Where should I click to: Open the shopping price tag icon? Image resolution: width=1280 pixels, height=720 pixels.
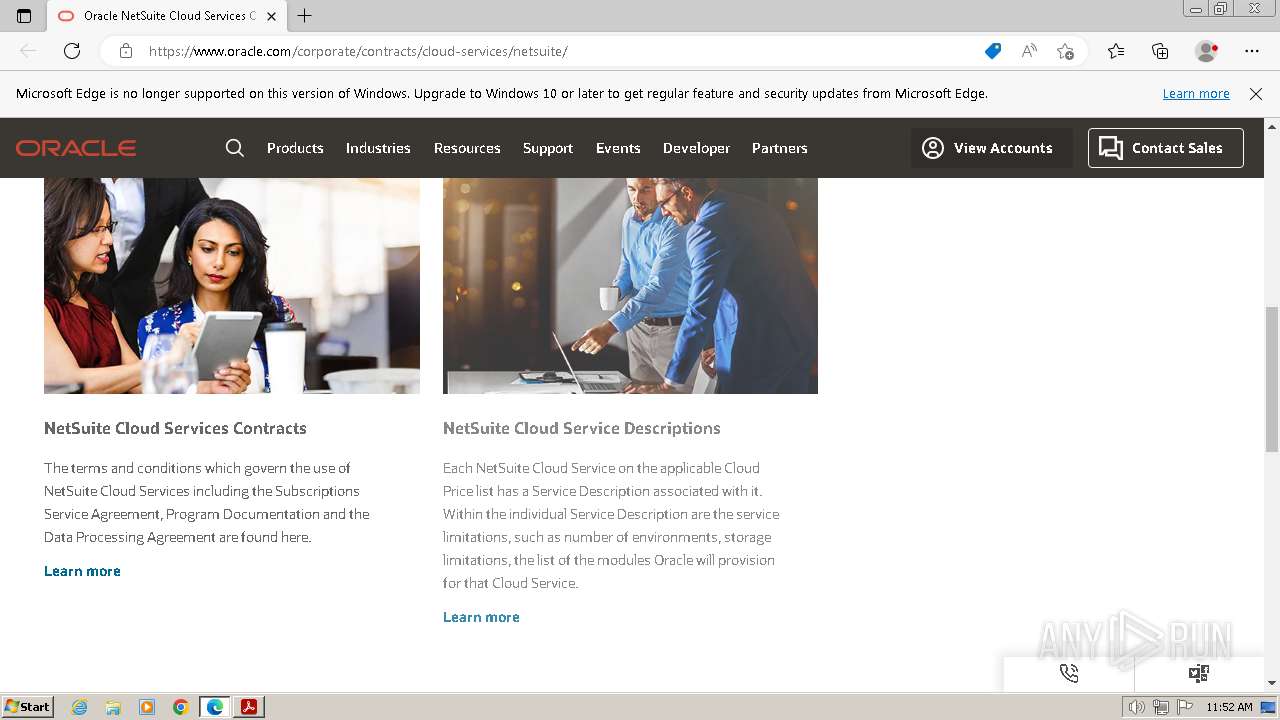[993, 51]
